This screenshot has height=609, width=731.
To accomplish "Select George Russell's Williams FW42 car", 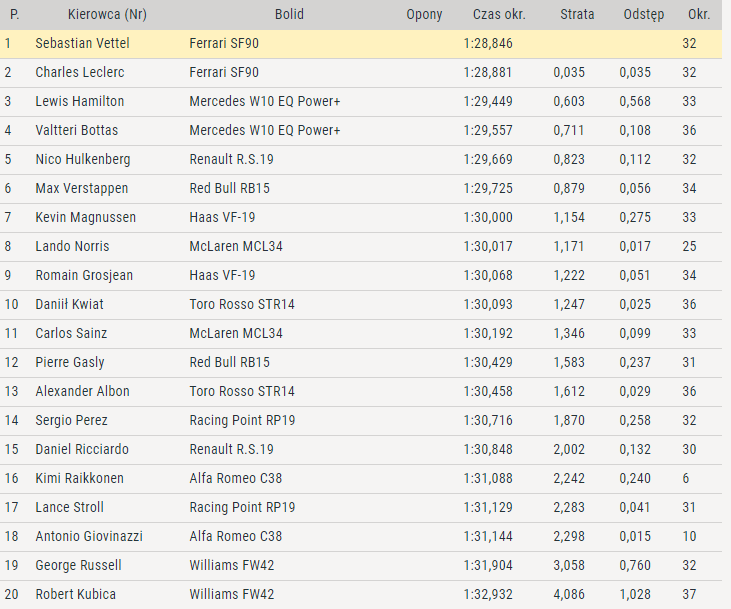I will (230, 566).
